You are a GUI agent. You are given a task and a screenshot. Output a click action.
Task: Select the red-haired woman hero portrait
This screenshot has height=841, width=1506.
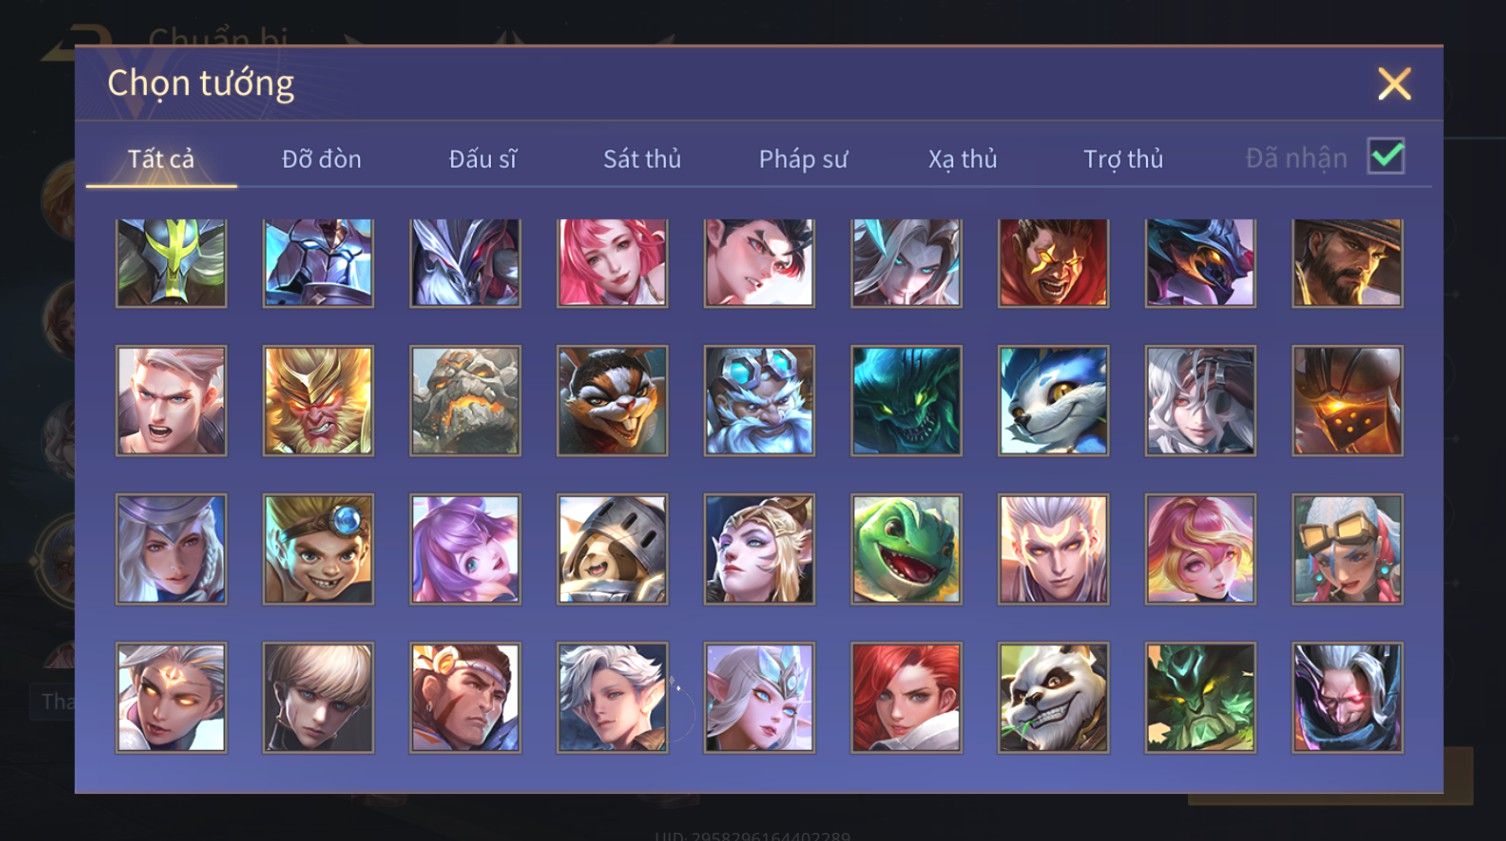coord(906,697)
